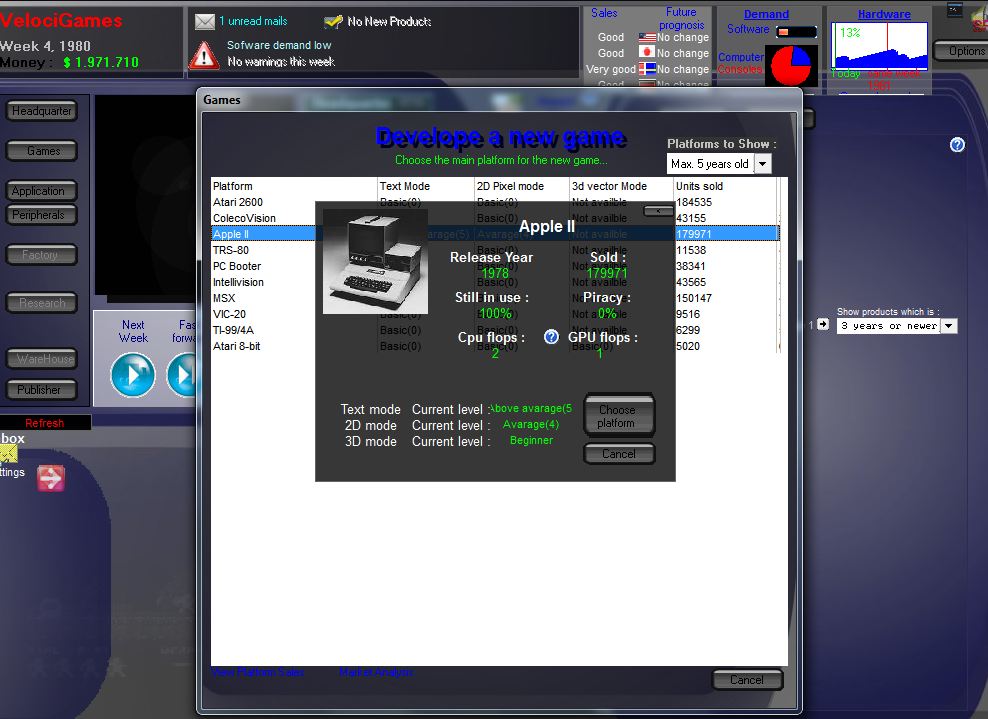Click the arrow icon left of 3 years or newer
The height and width of the screenshot is (719, 988).
pos(823,325)
